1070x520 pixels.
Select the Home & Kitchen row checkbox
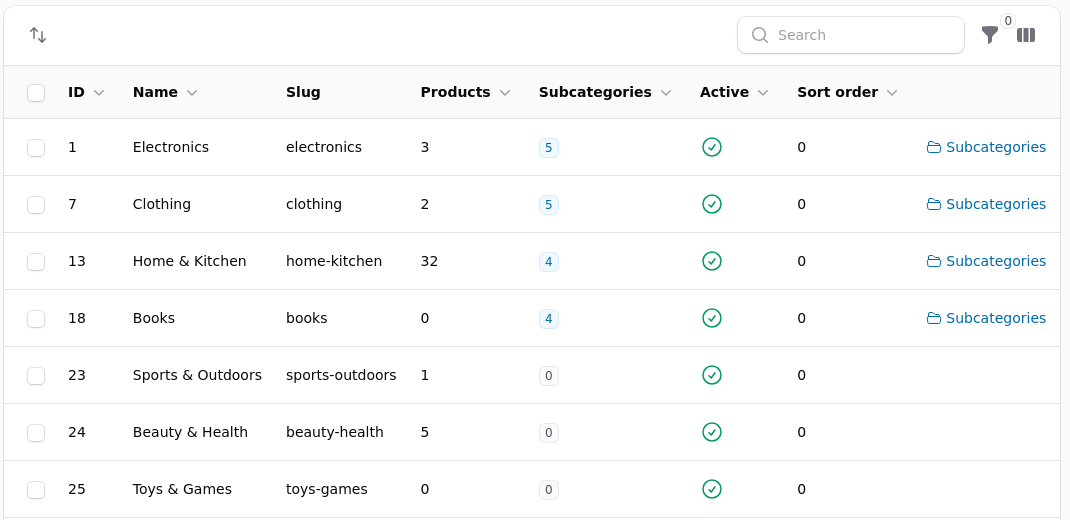point(36,262)
